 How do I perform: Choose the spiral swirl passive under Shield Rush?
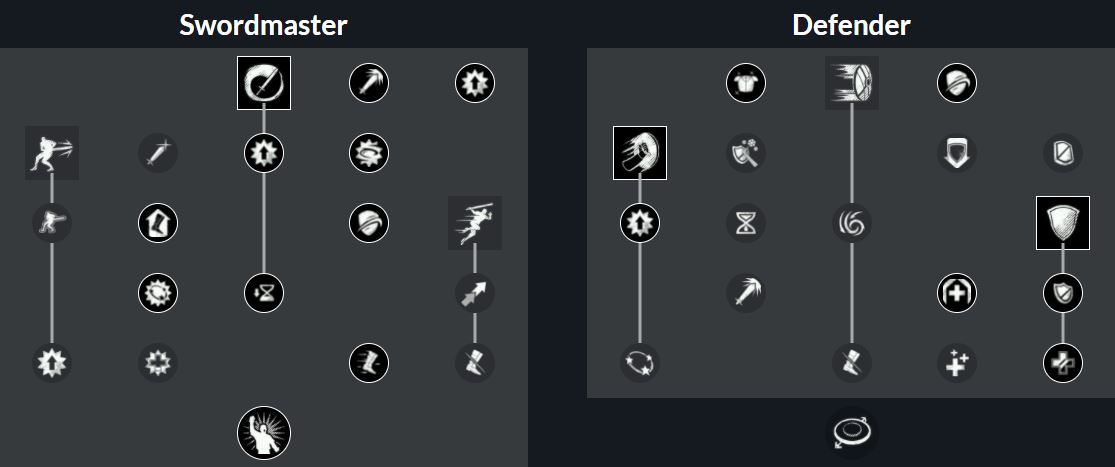click(852, 223)
